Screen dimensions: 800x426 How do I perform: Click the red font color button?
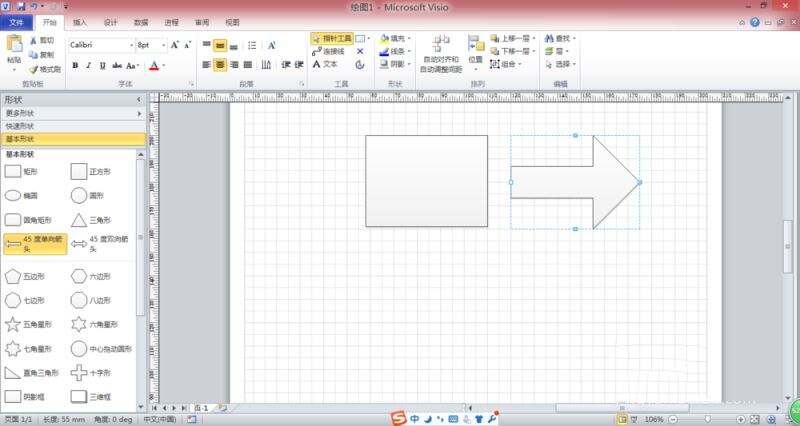(154, 66)
